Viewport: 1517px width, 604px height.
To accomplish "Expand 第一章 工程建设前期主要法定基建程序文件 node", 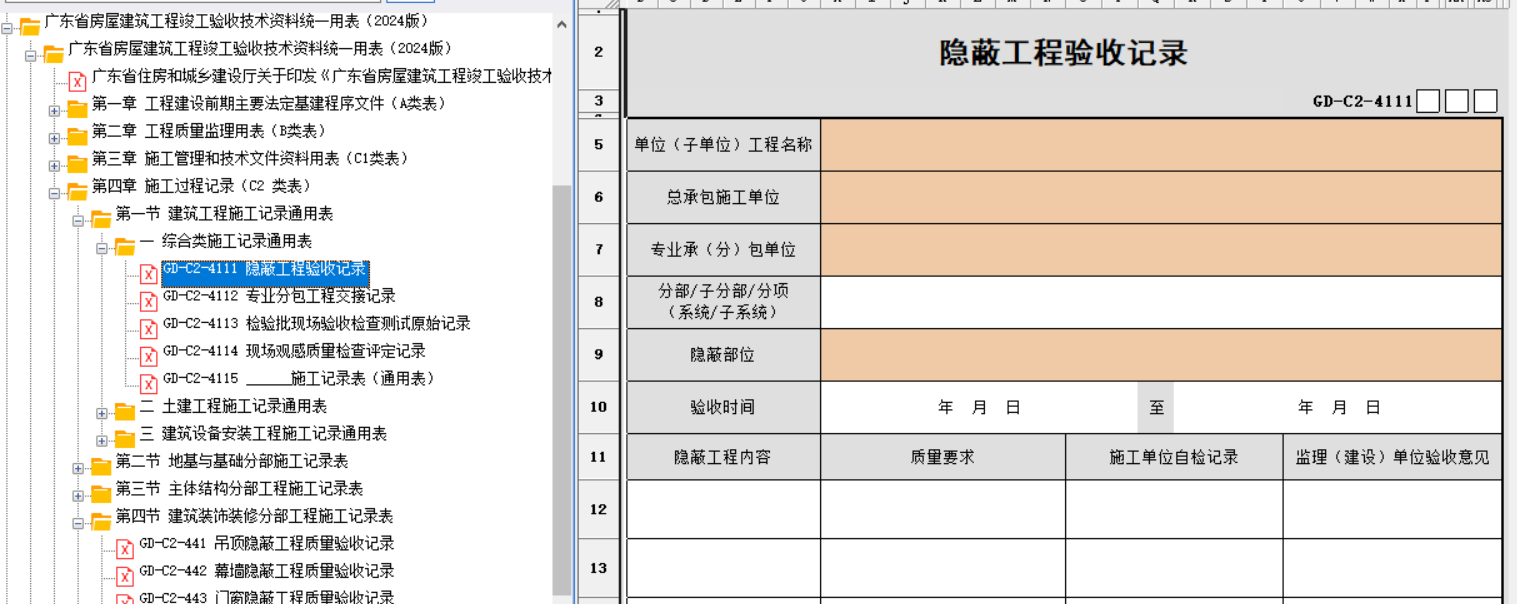I will [54, 109].
